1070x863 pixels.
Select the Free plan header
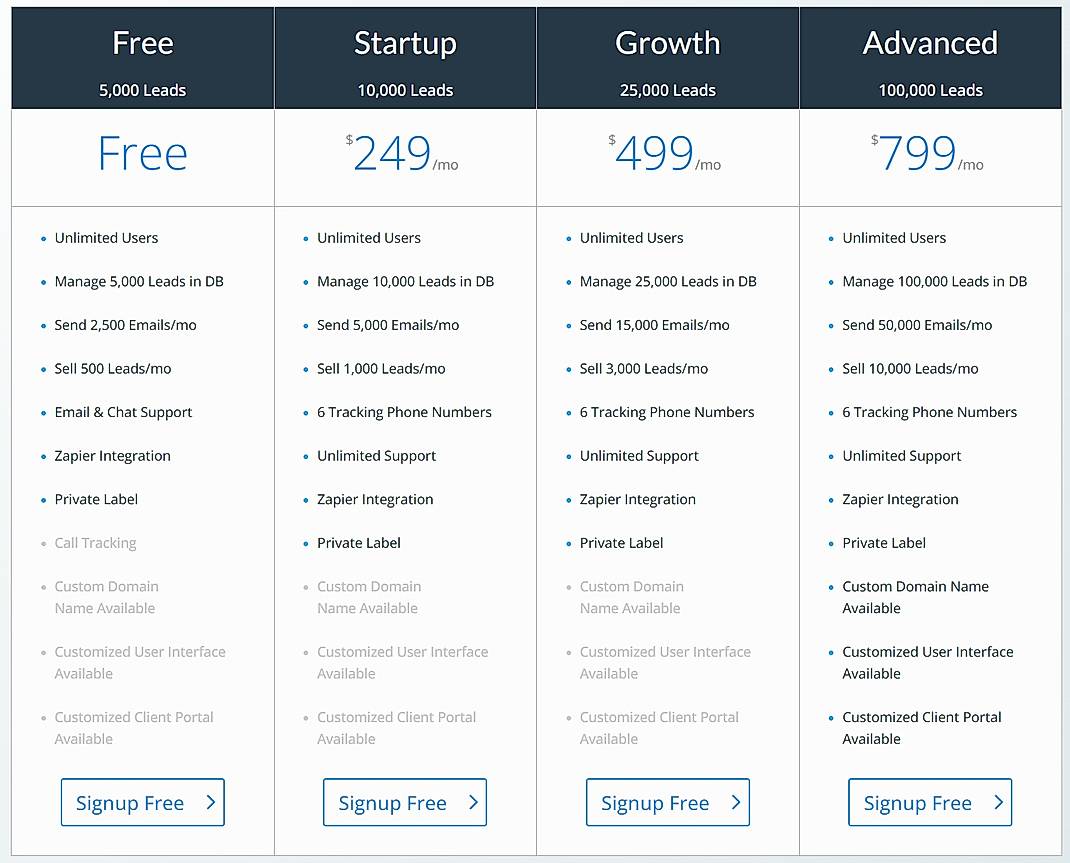[x=142, y=43]
